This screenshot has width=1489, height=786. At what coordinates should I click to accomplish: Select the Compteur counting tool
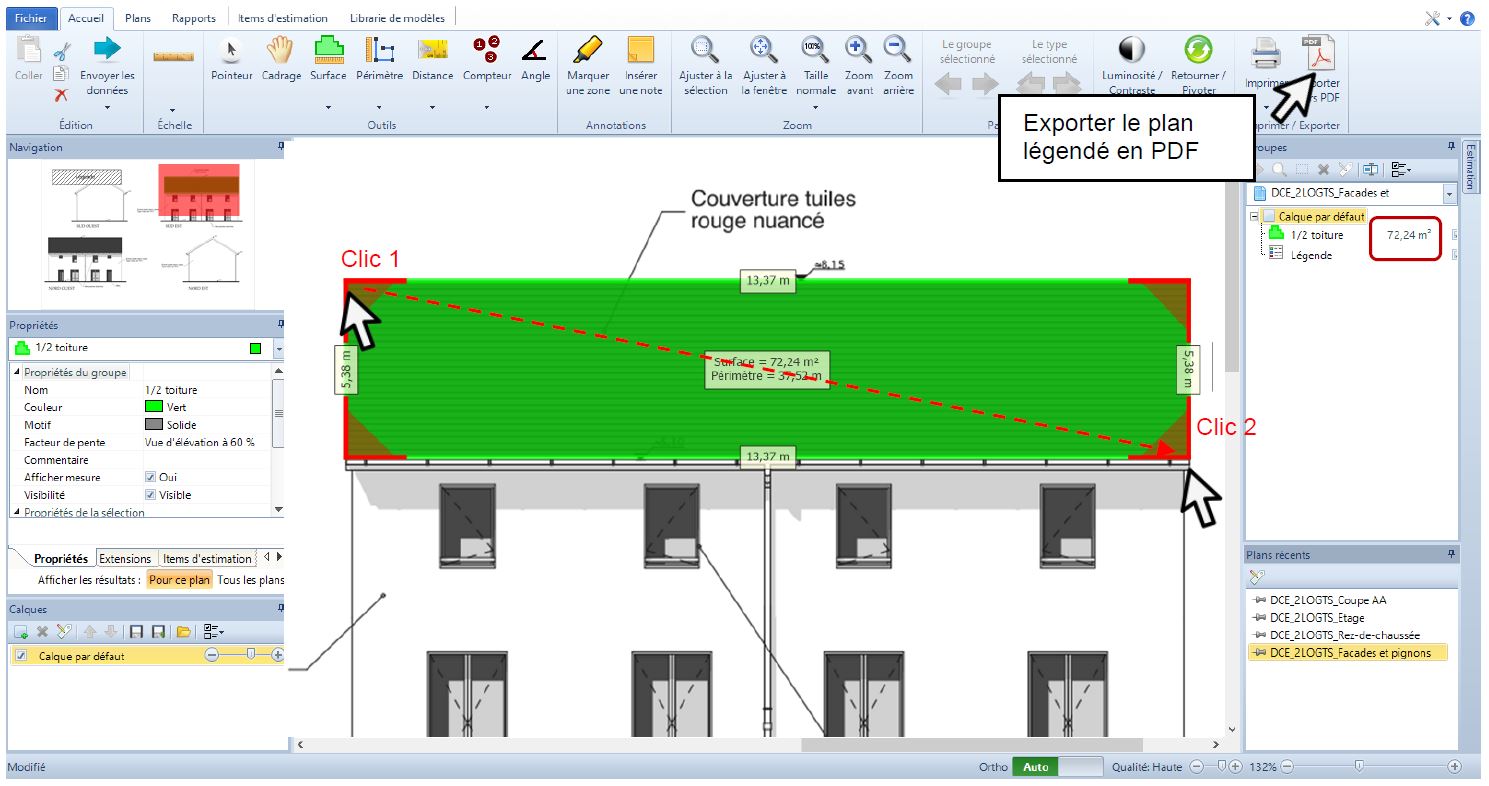486,58
